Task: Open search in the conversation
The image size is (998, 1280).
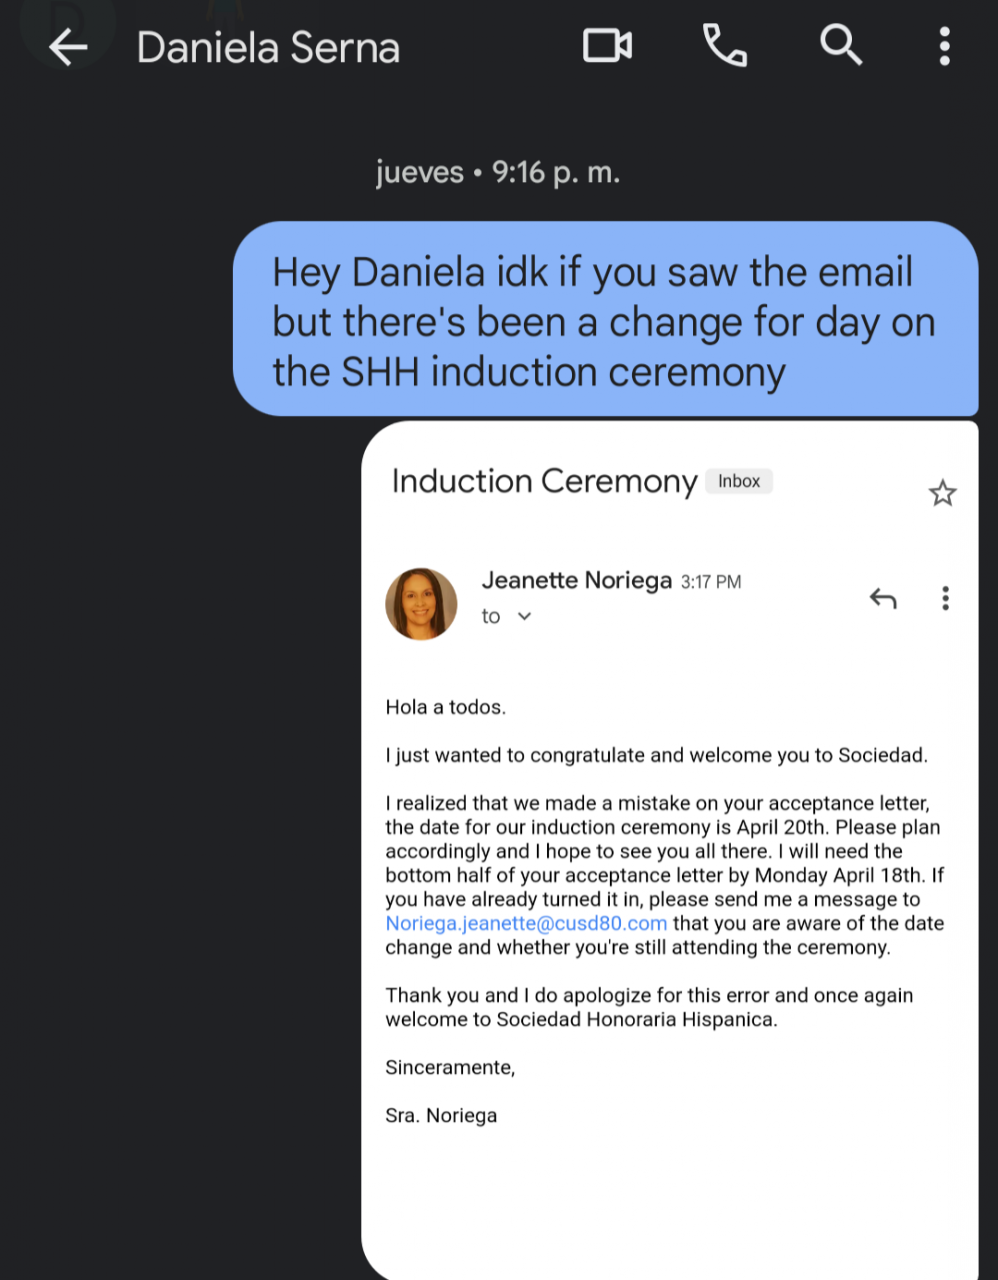Action: click(840, 46)
